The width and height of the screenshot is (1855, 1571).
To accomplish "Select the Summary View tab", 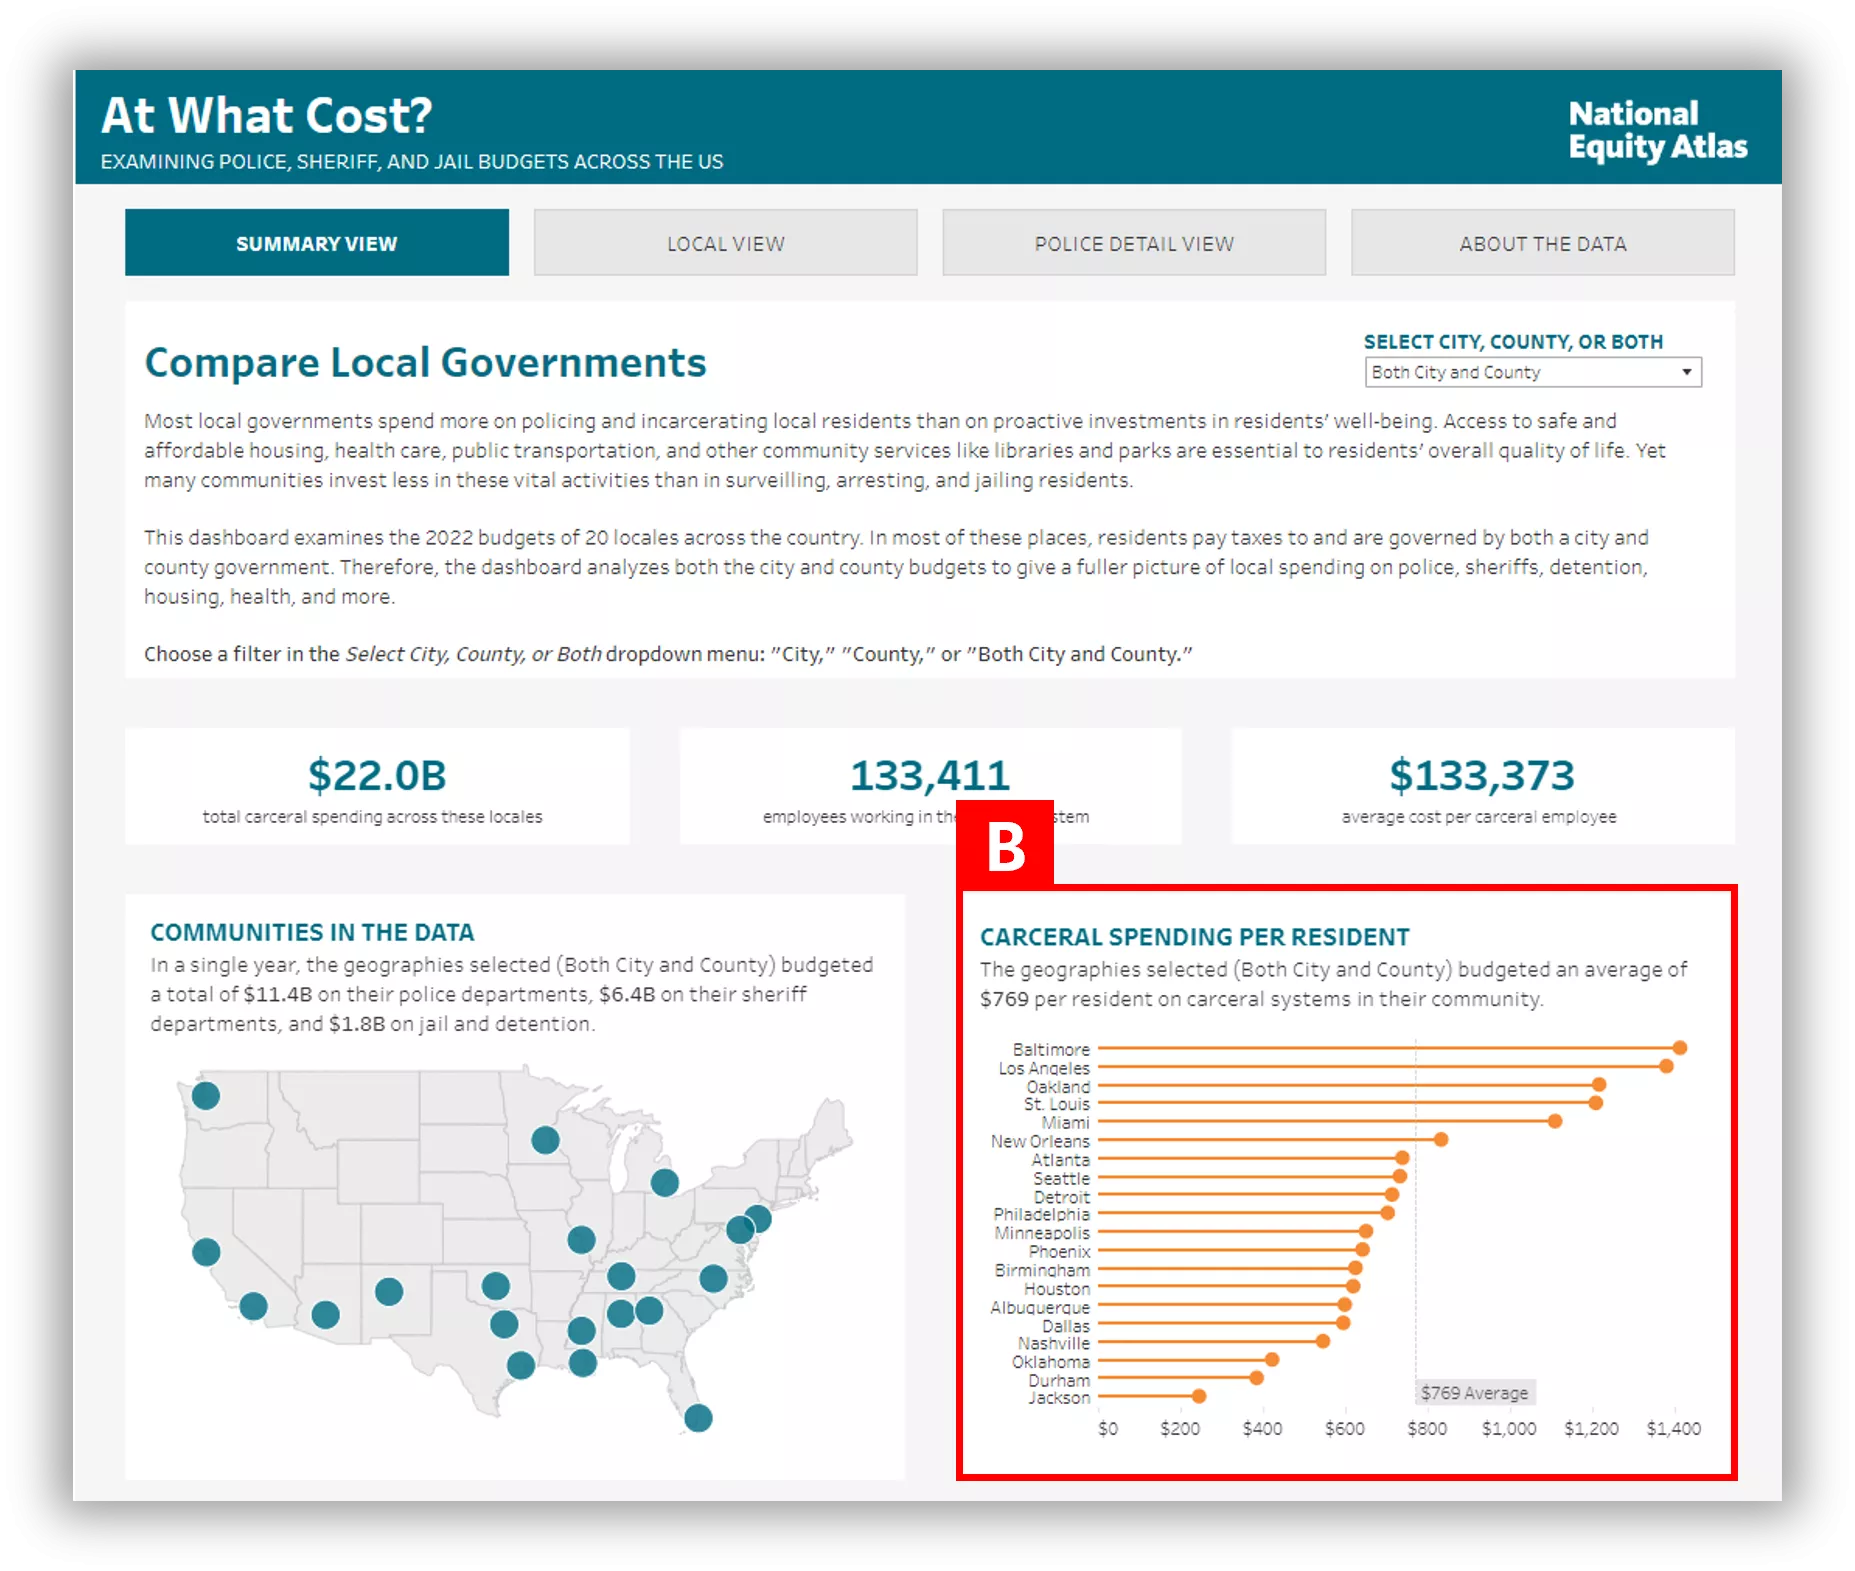I will pyautogui.click(x=316, y=243).
